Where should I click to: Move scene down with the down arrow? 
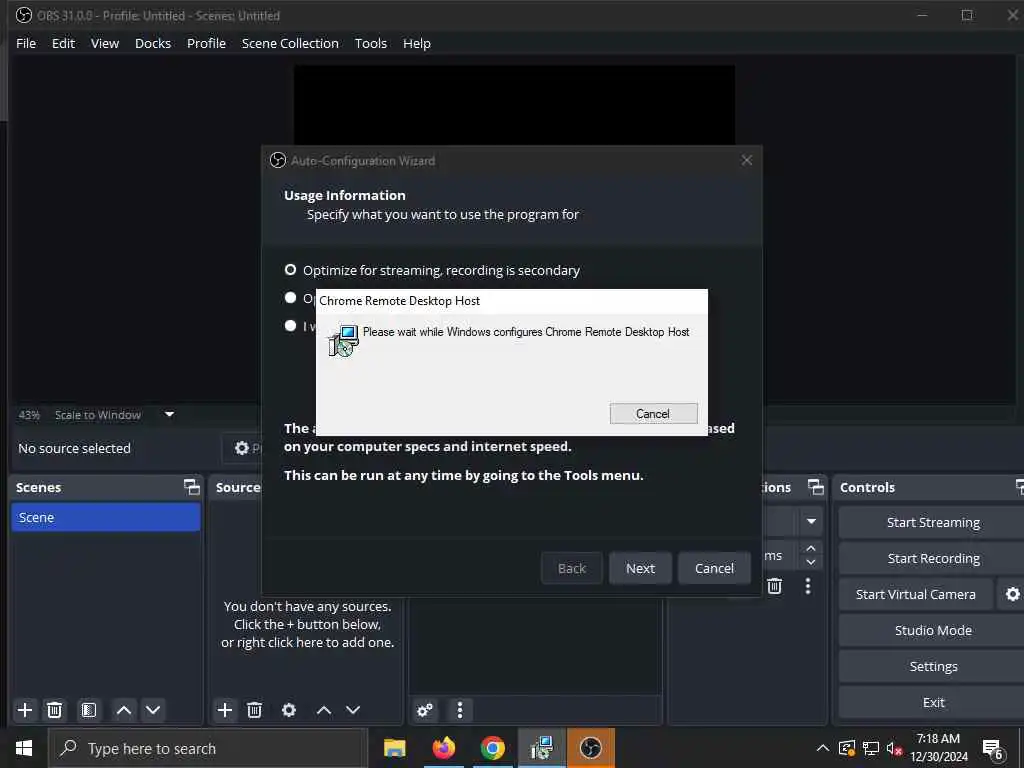pyautogui.click(x=153, y=710)
